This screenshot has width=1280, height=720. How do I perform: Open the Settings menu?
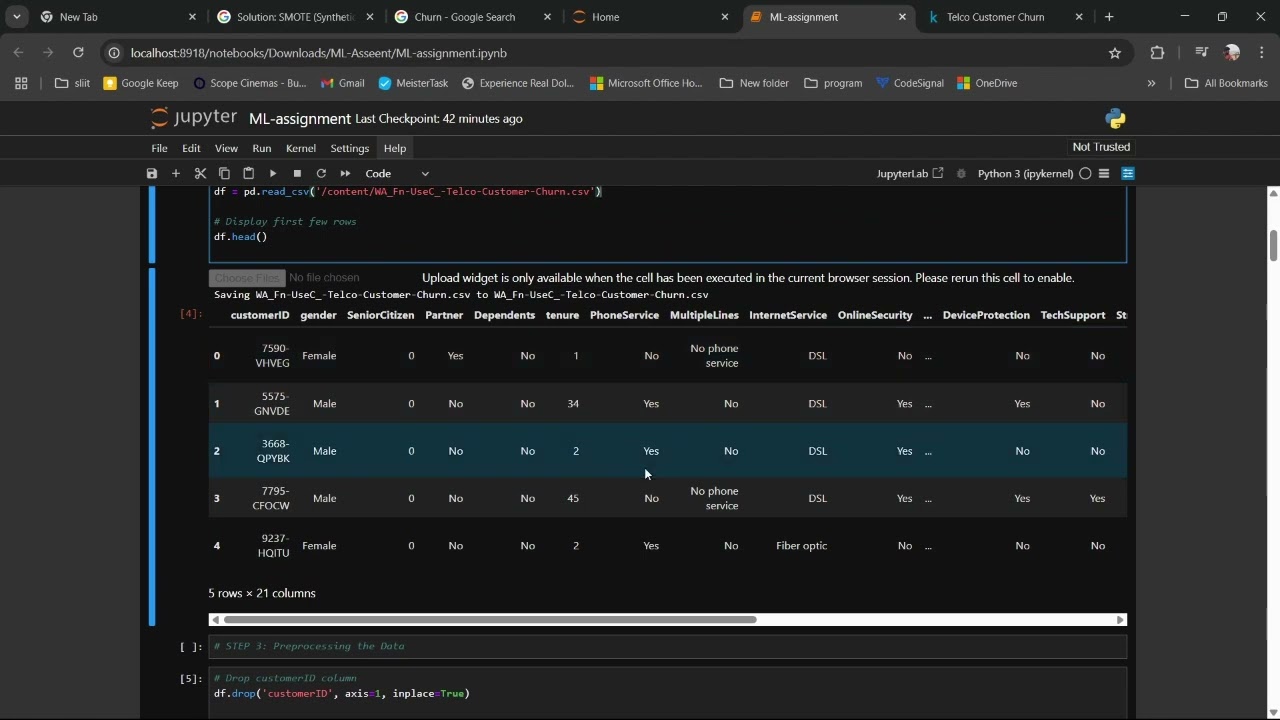(x=350, y=148)
